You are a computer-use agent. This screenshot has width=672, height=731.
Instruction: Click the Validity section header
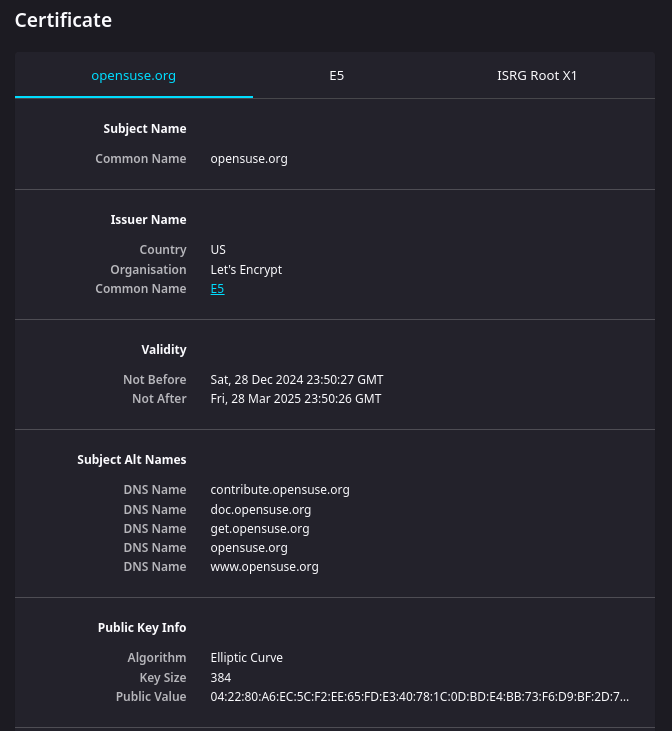[164, 350]
